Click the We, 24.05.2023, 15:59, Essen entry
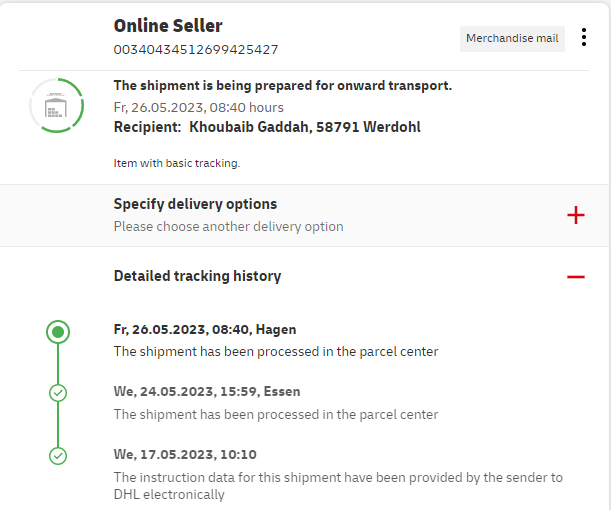The width and height of the screenshot is (611, 510). pos(207,391)
